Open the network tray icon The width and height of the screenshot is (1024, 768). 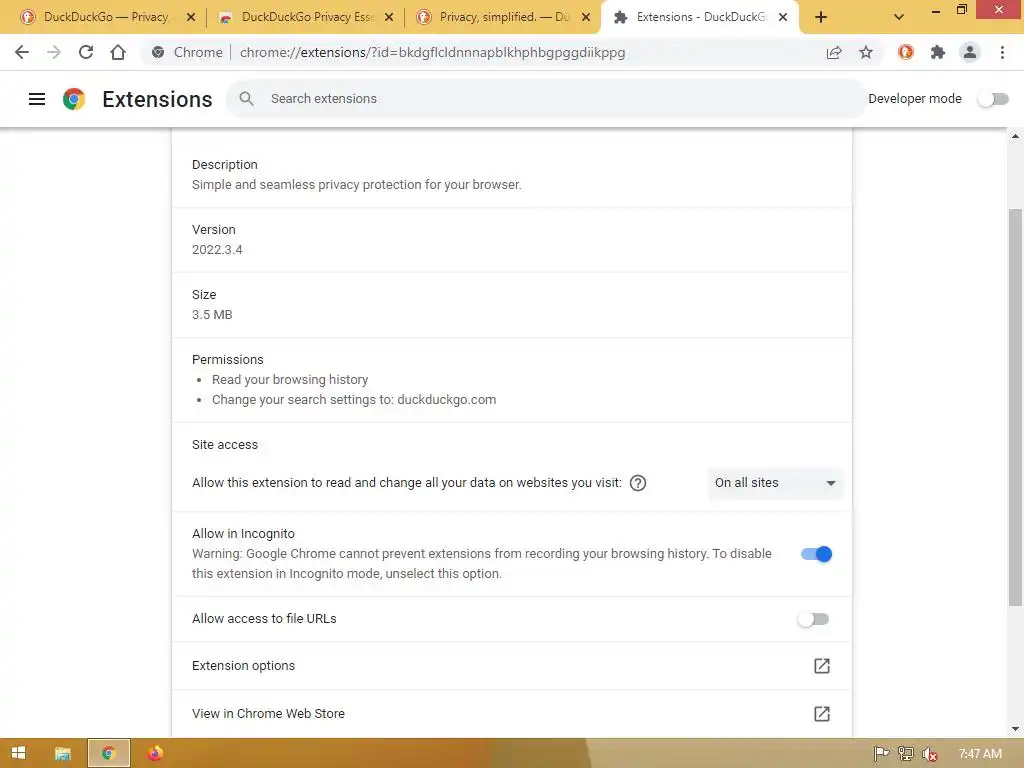tap(906, 754)
